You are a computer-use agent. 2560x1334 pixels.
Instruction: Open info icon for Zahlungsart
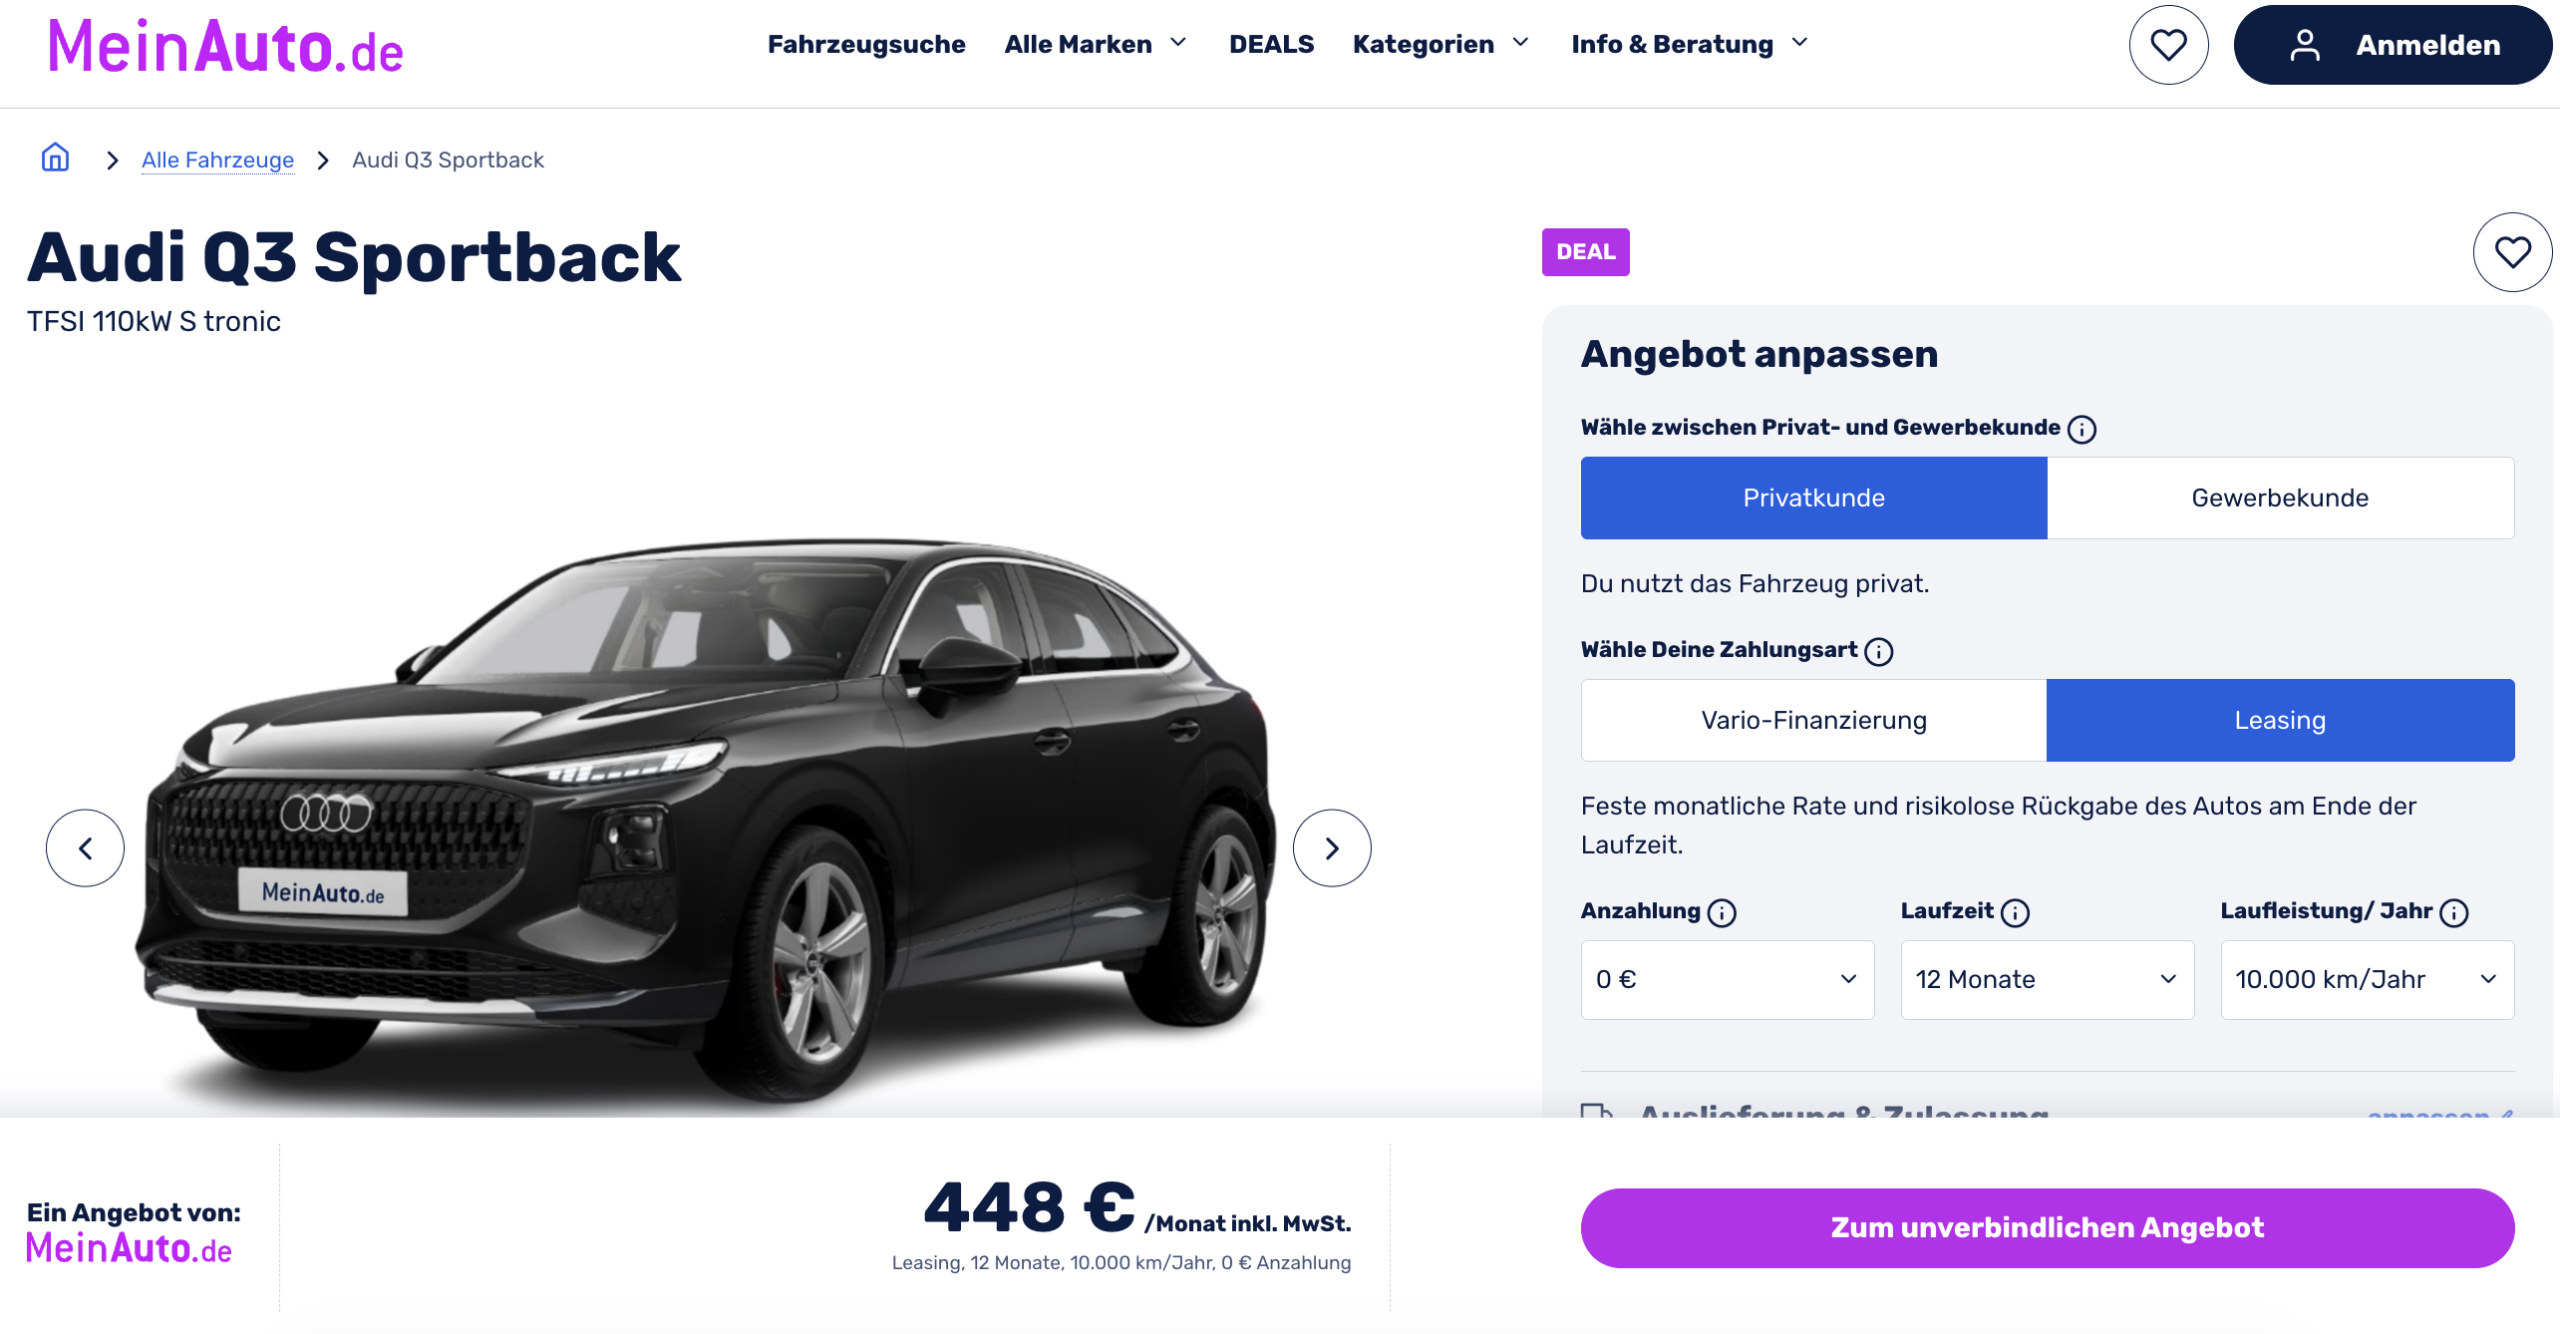(x=1879, y=651)
